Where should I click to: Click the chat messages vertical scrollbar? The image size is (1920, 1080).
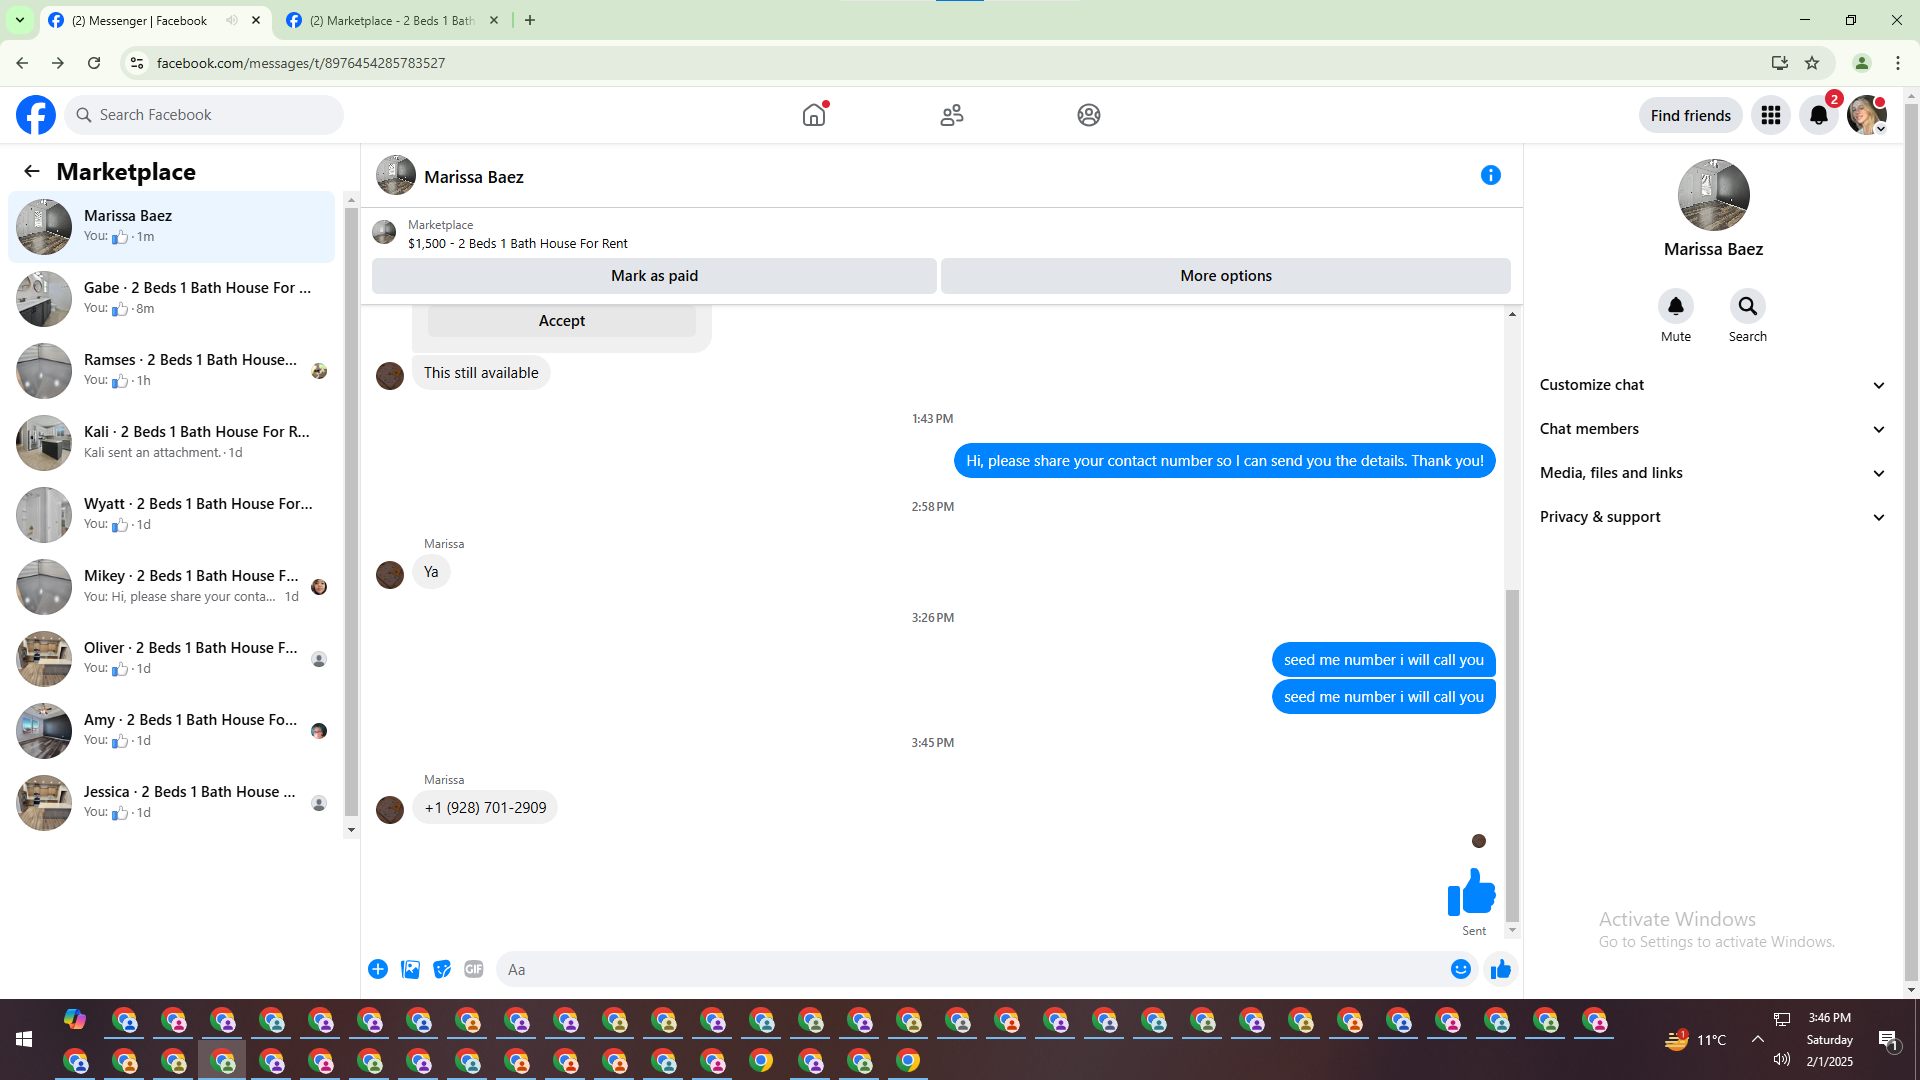1512,755
